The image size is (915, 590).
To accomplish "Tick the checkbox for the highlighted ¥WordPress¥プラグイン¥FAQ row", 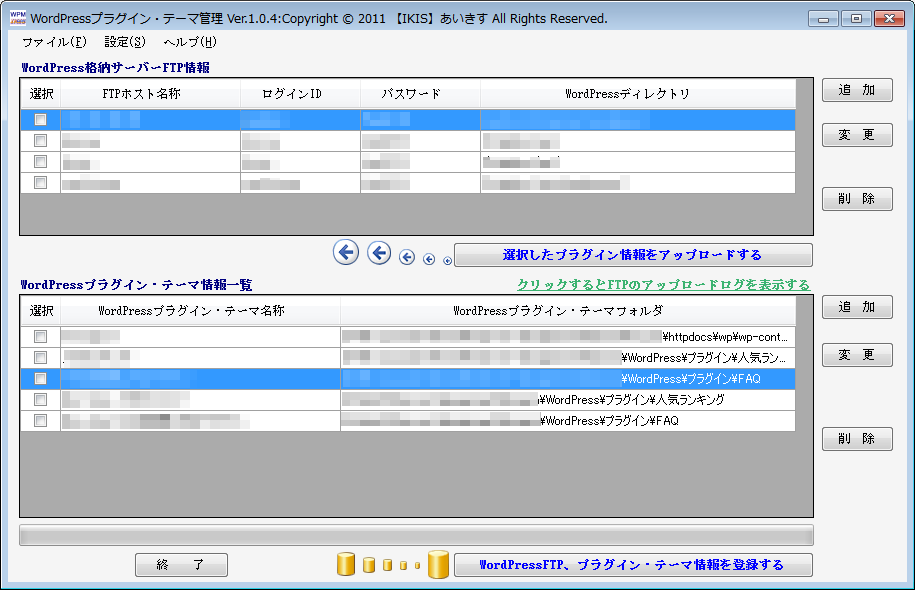I will tap(40, 379).
